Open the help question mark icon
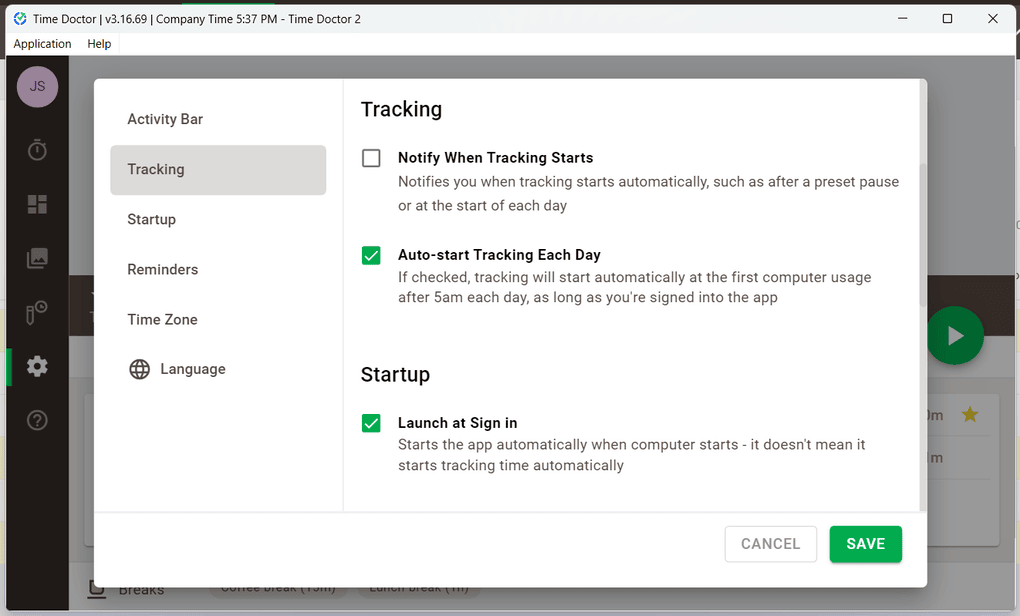The height and width of the screenshot is (616, 1020). pos(37,420)
